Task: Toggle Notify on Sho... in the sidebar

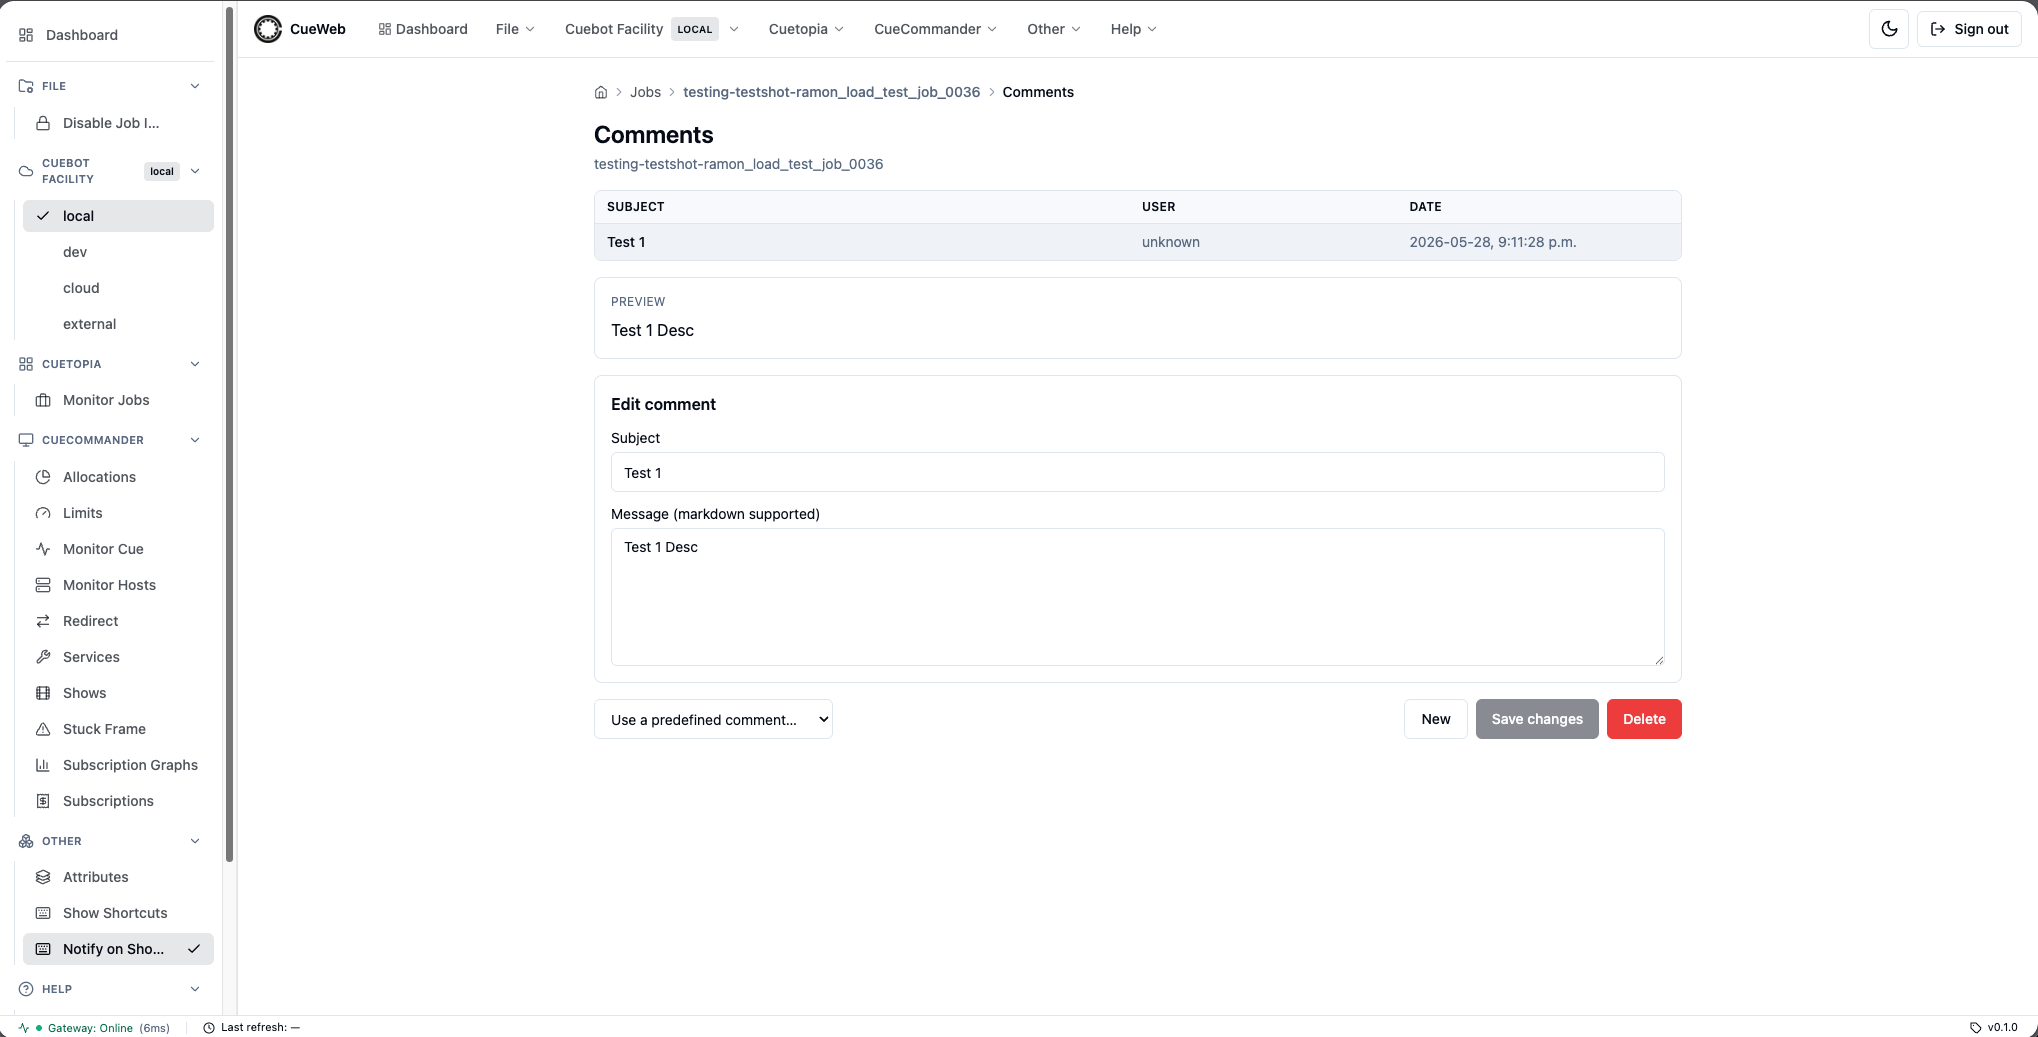Action: 118,949
